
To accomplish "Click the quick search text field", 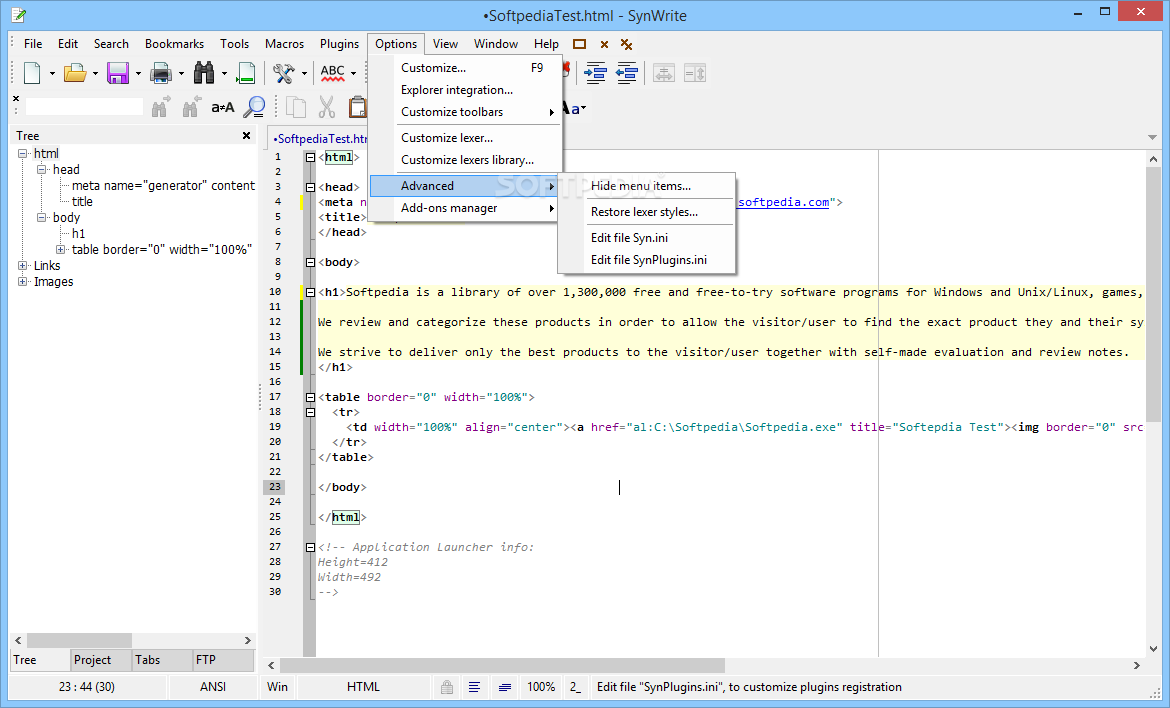I will tap(84, 107).
